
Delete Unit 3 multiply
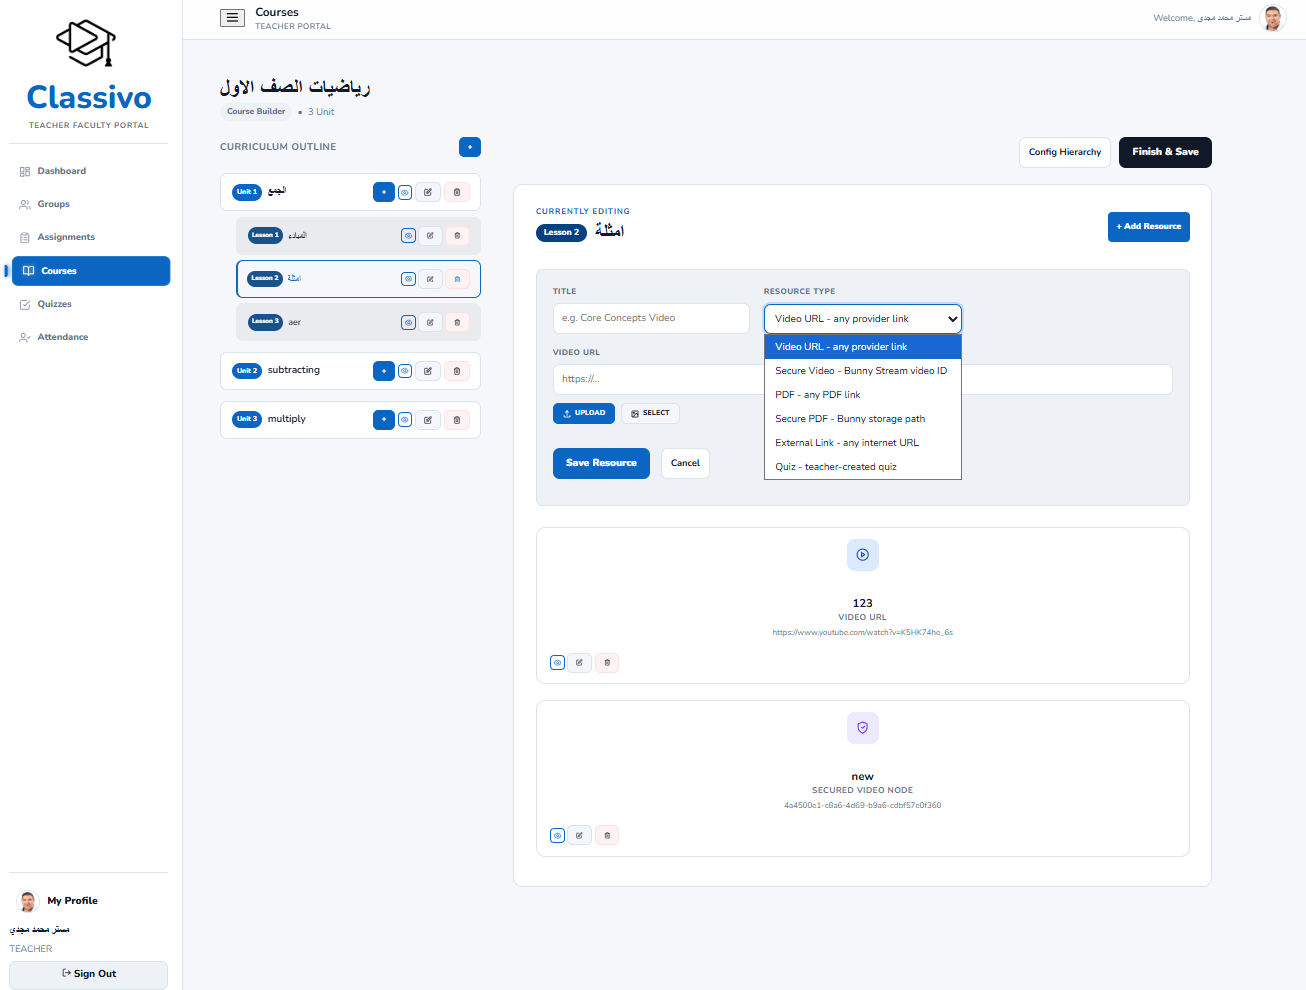[457, 420]
